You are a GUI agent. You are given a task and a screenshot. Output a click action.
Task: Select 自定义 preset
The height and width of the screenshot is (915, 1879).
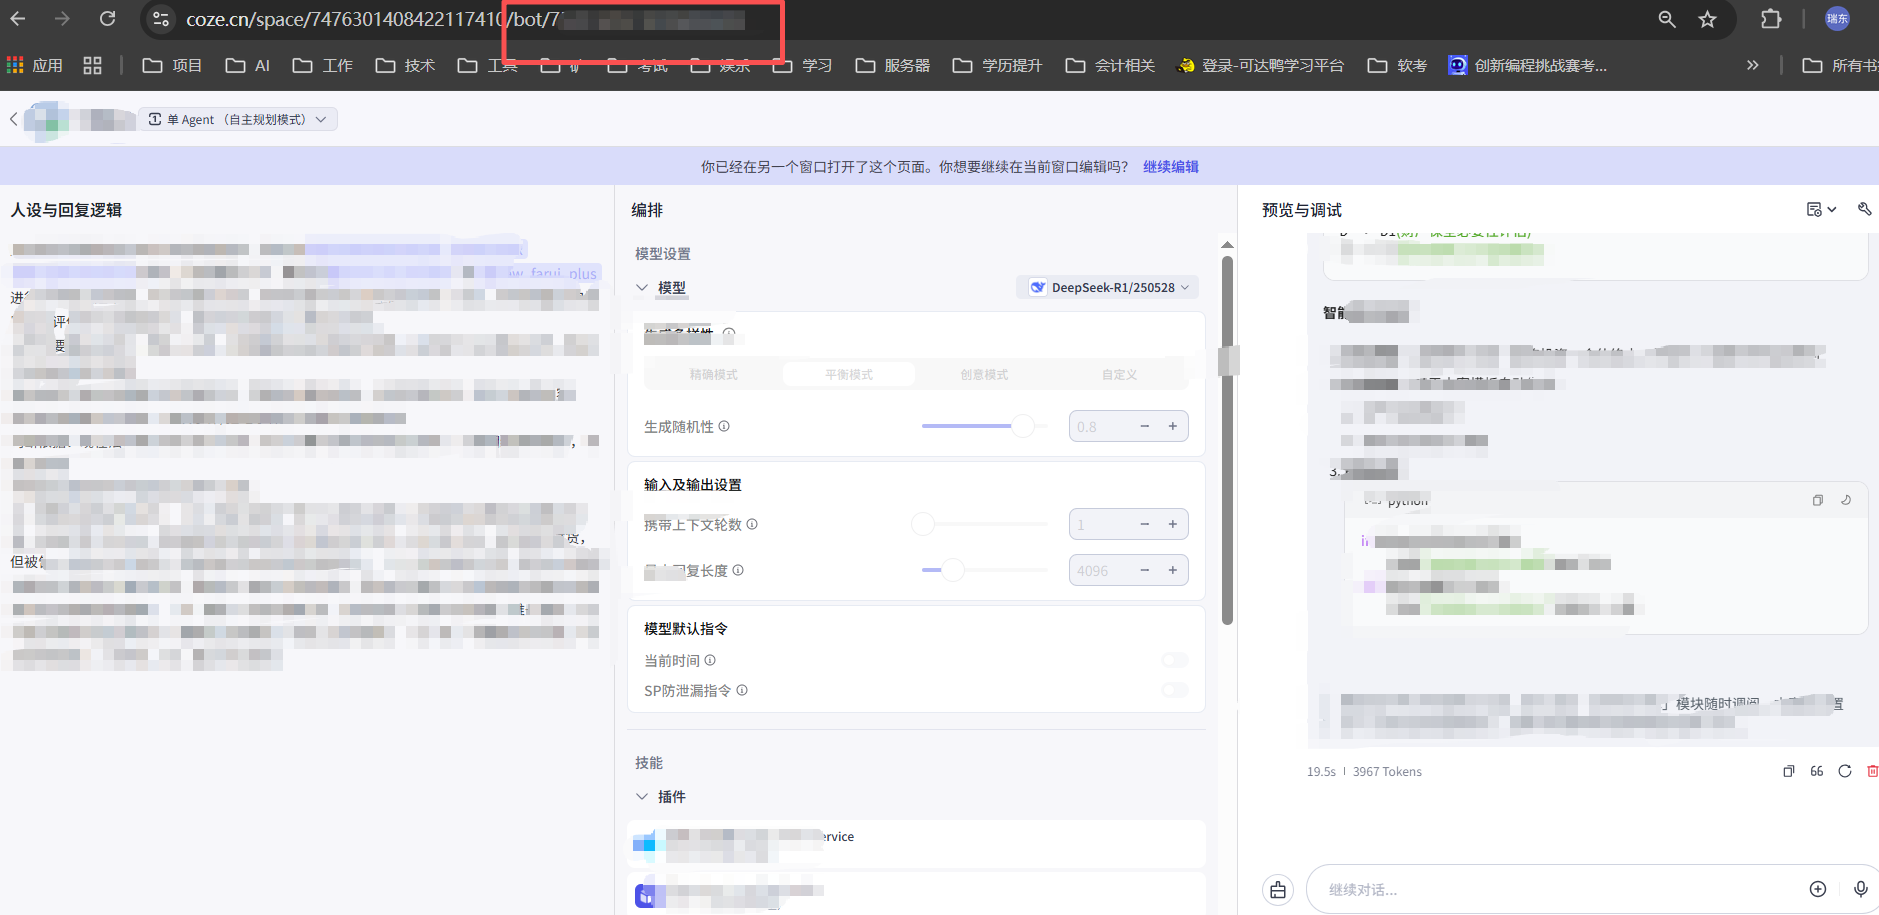(x=1119, y=374)
